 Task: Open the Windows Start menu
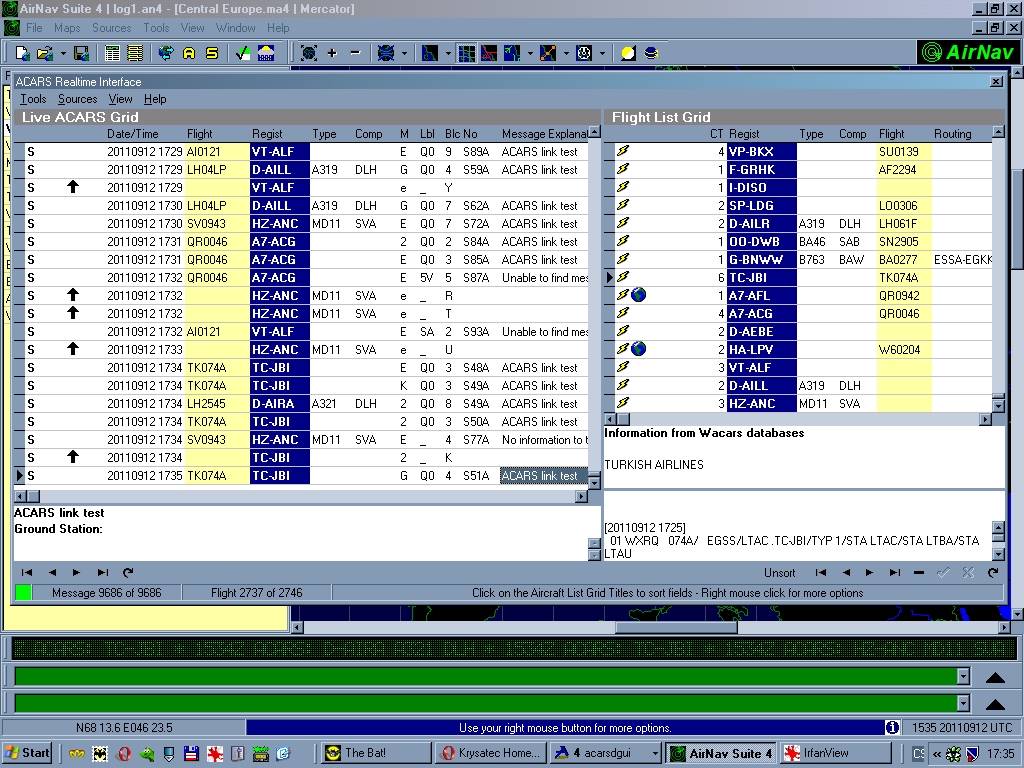[27, 753]
